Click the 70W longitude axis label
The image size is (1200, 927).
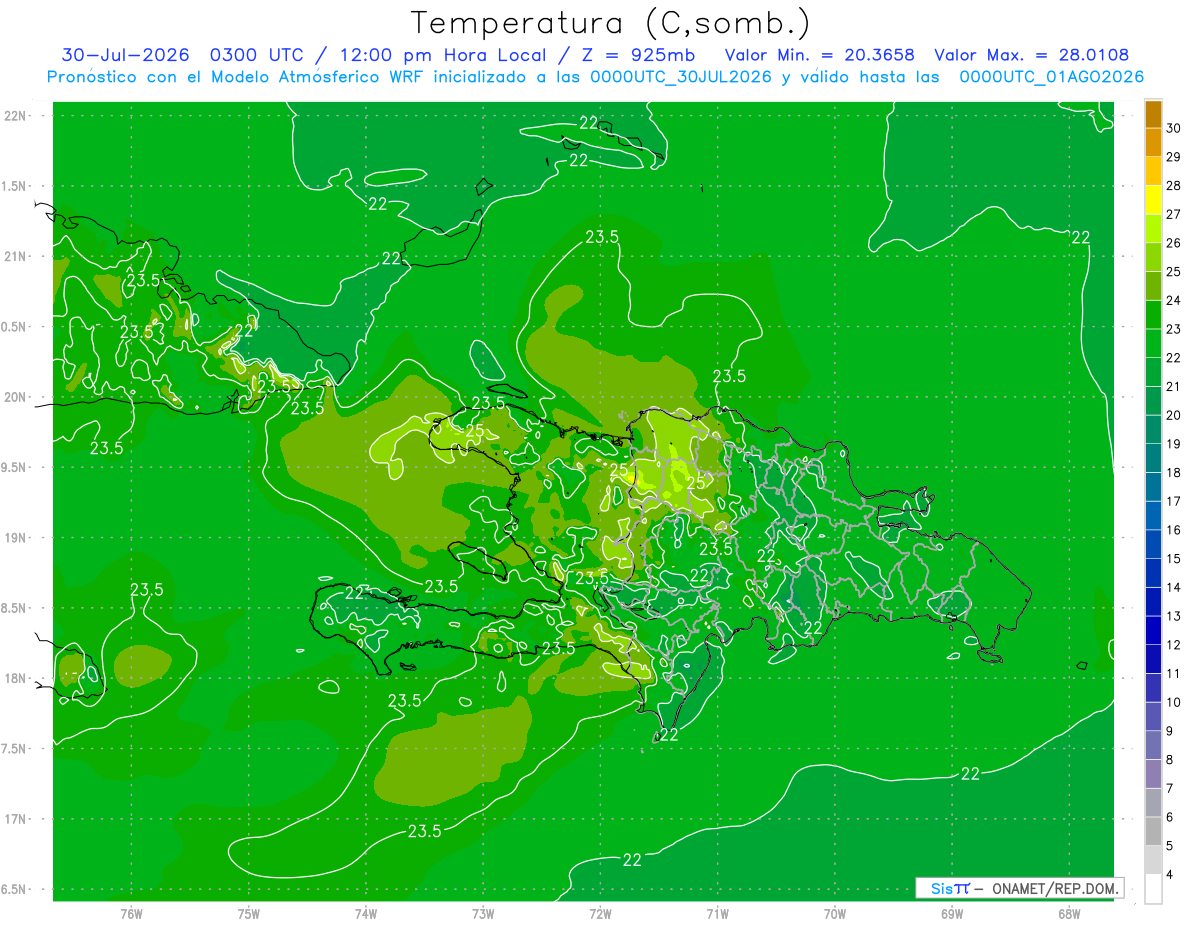[x=835, y=913]
